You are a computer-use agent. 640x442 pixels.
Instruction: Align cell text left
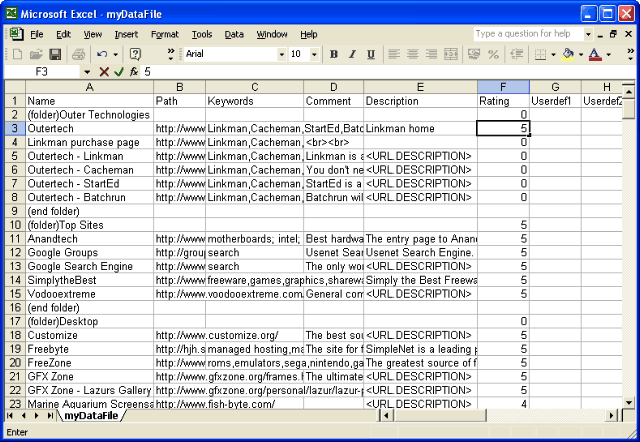(x=394, y=54)
